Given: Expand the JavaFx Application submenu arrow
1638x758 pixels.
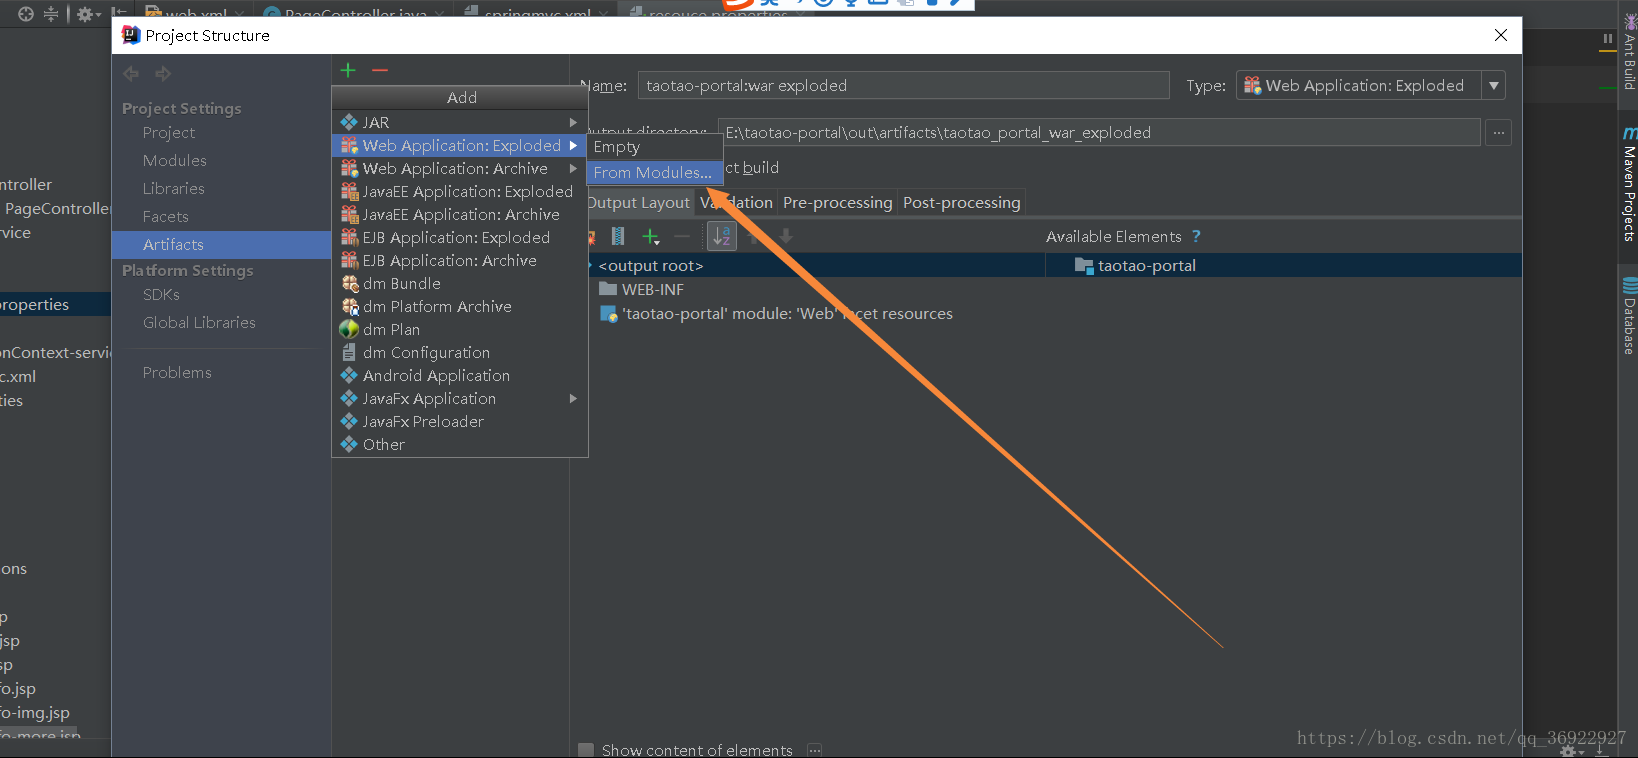Looking at the screenshot, I should pyautogui.click(x=573, y=398).
